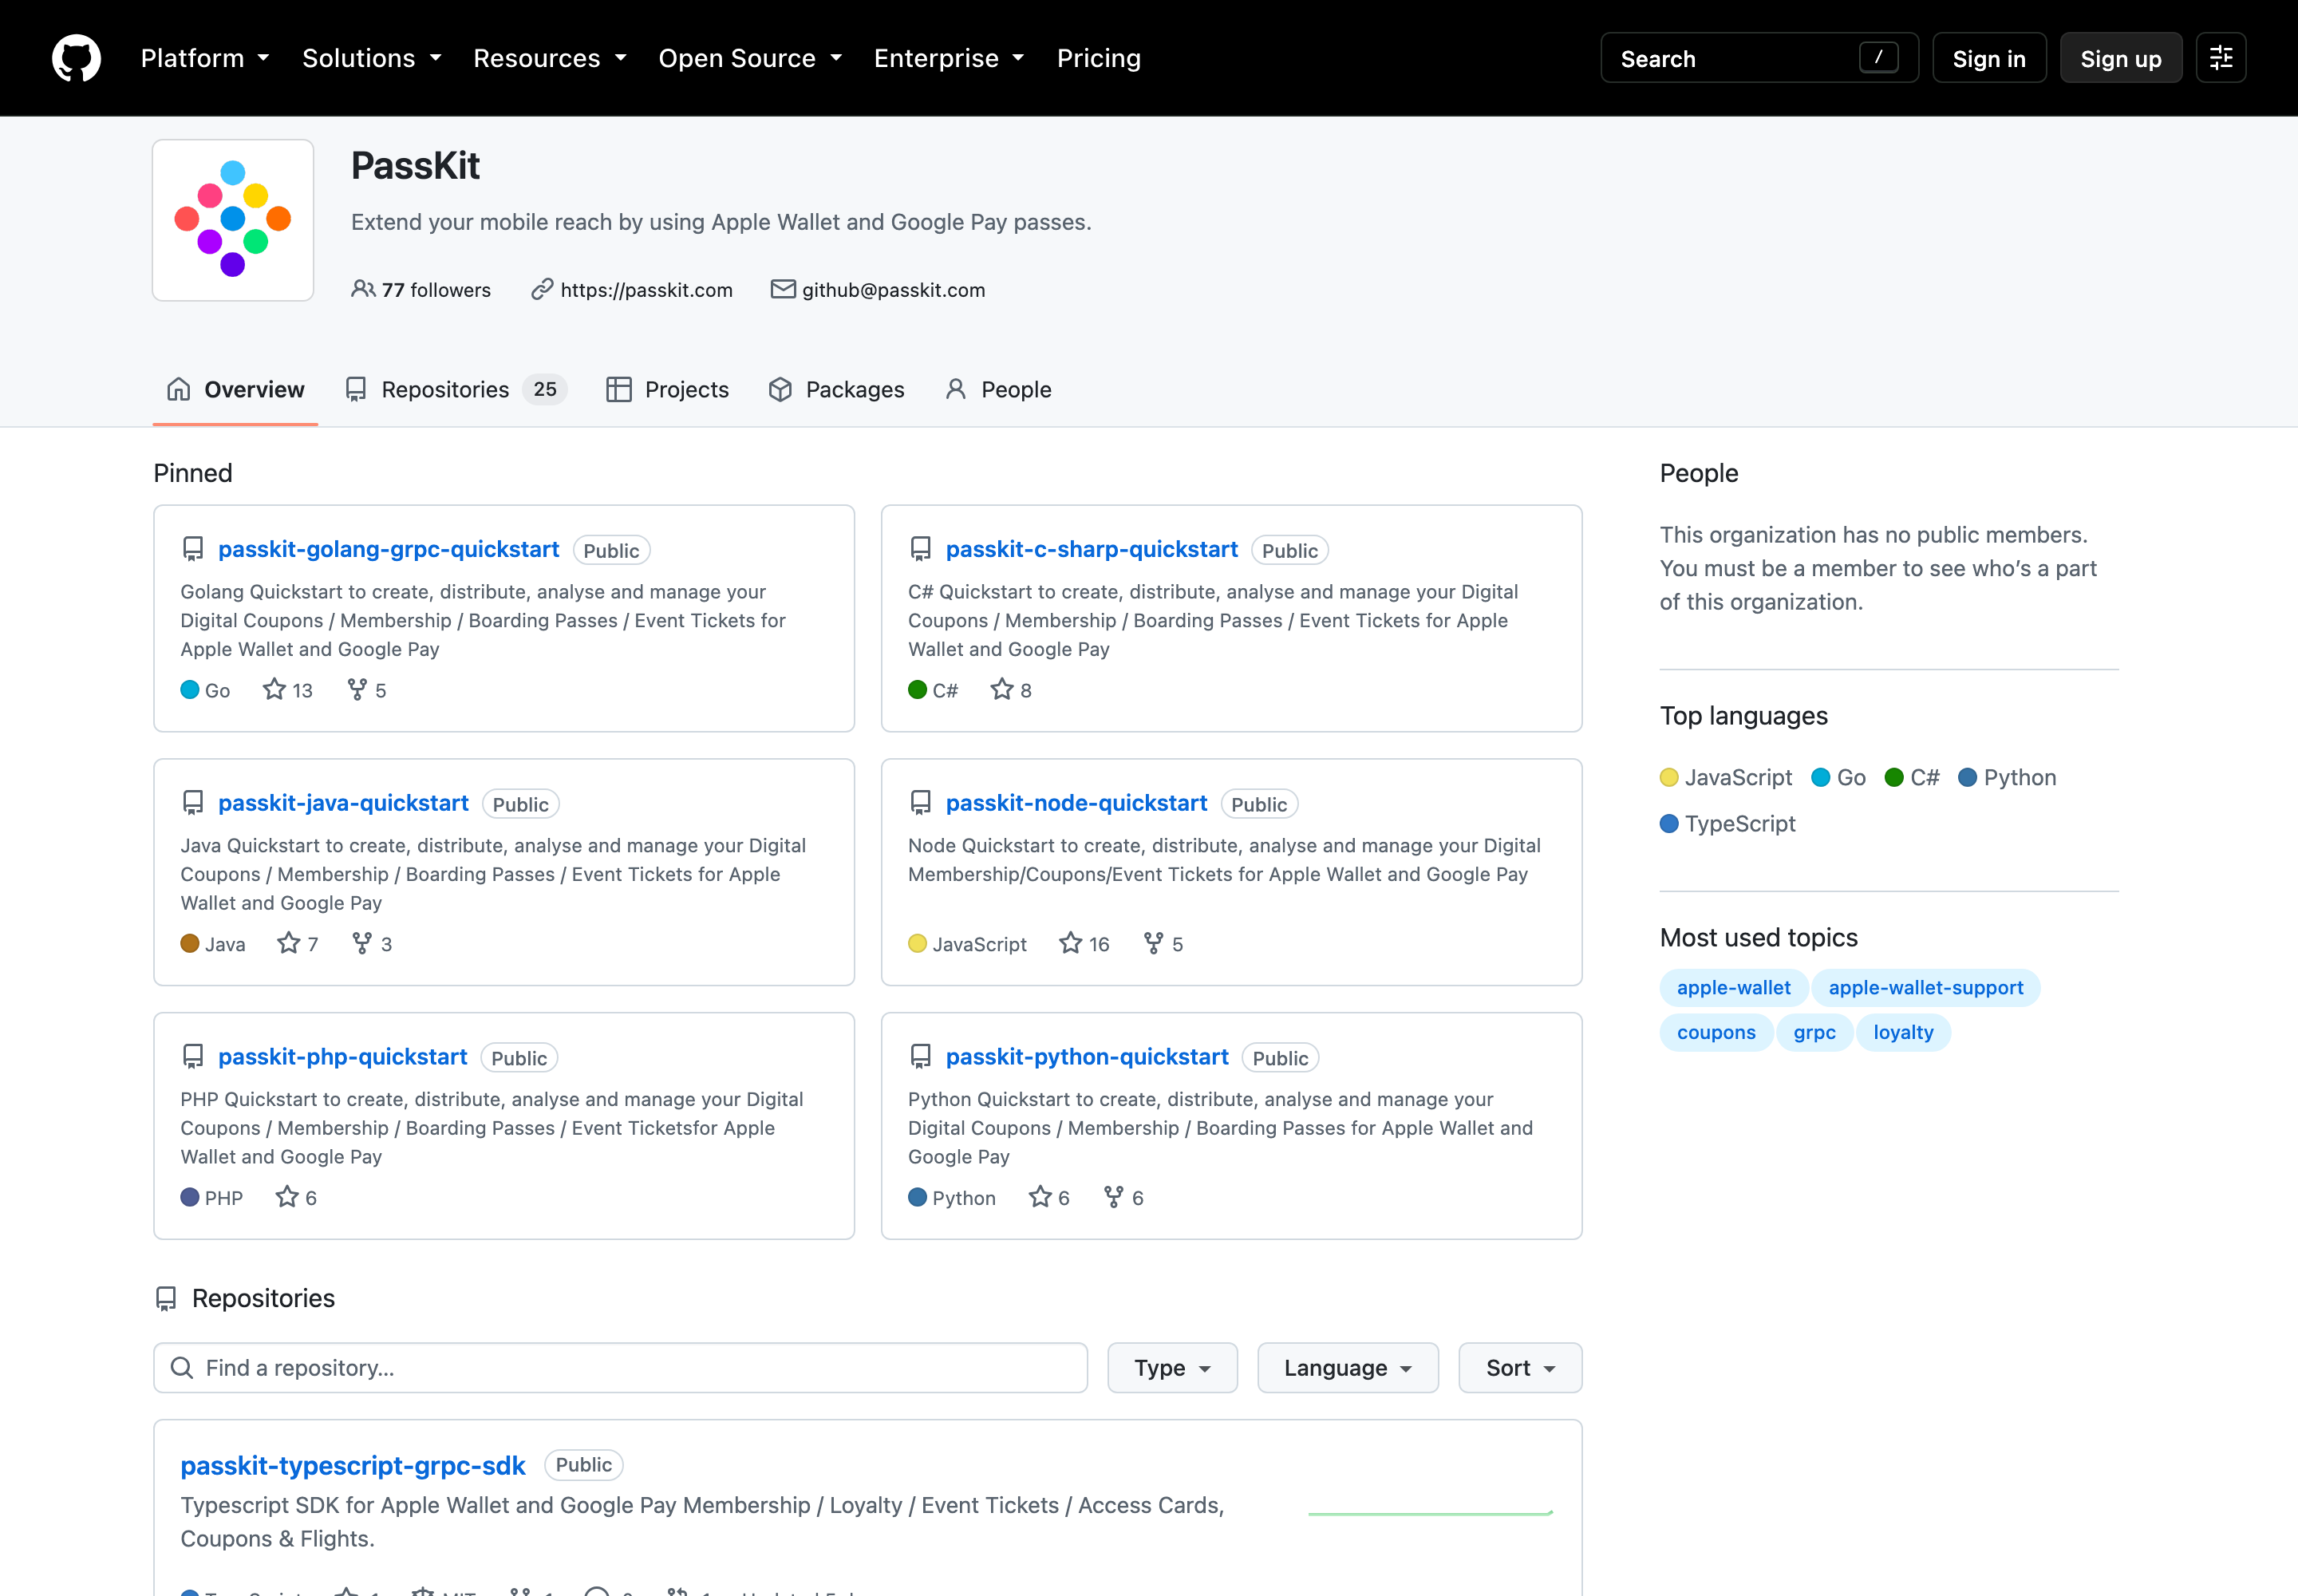
Task: Filter by C# in Top languages
Action: click(x=1912, y=777)
